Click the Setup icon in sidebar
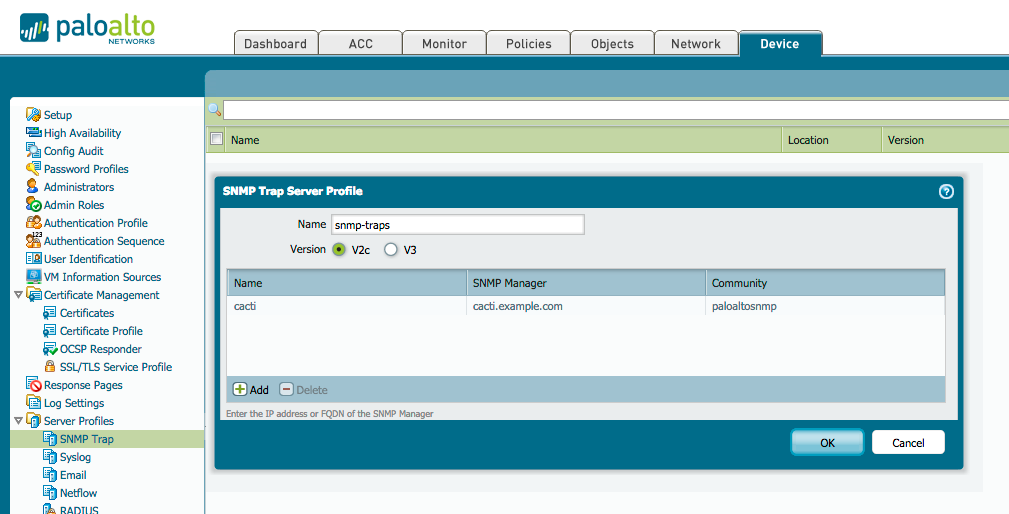Viewport: 1009px width, 514px height. coord(33,115)
